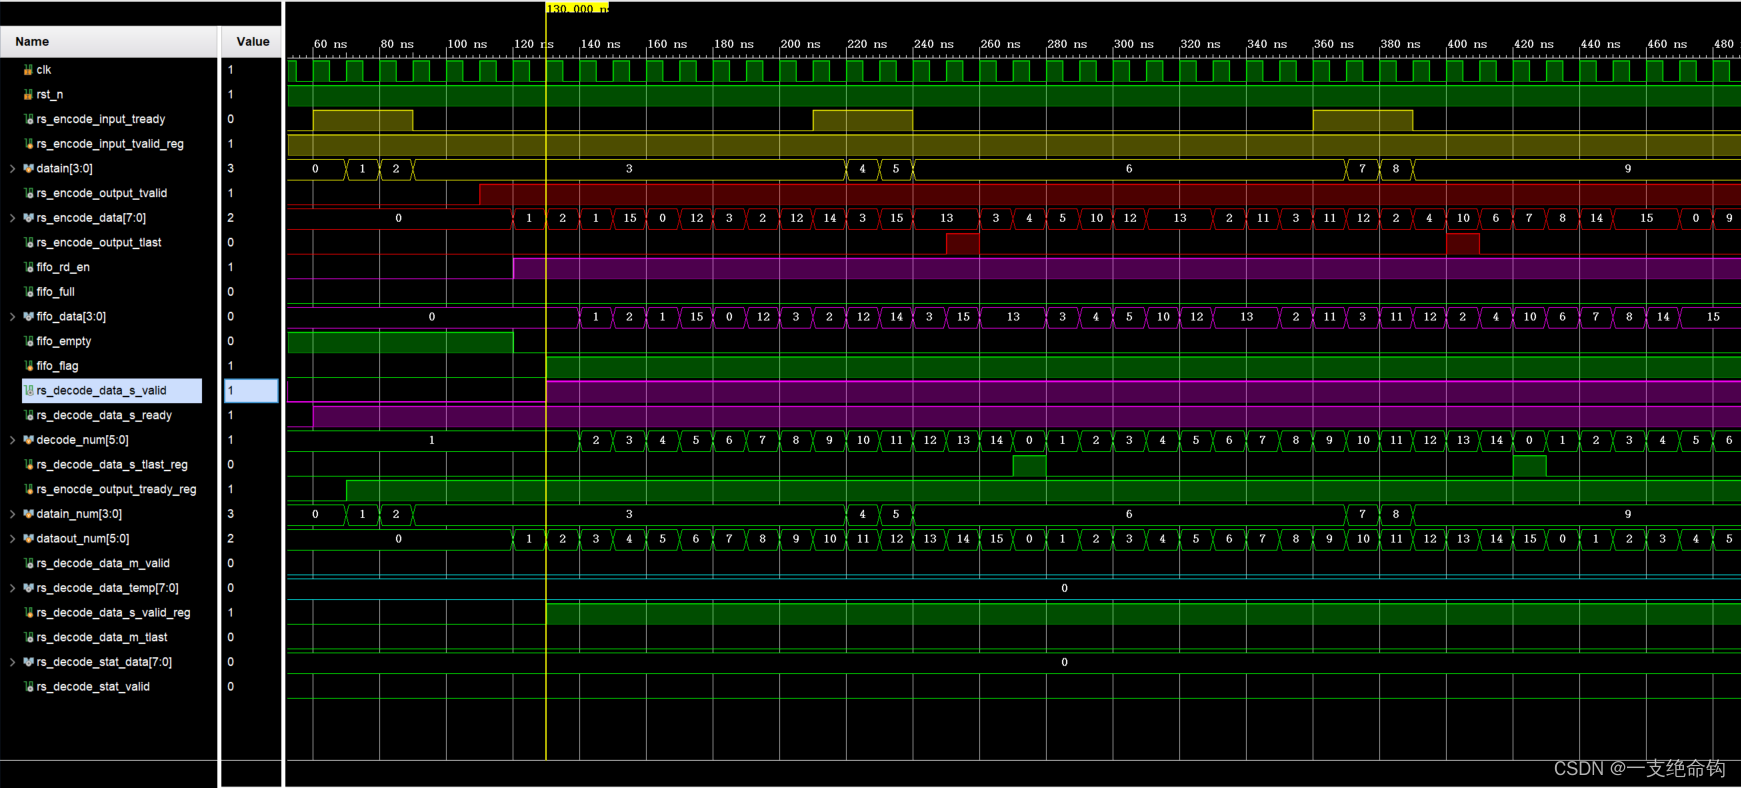Select rs_encode_input_tready signal name

pyautogui.click(x=101, y=119)
